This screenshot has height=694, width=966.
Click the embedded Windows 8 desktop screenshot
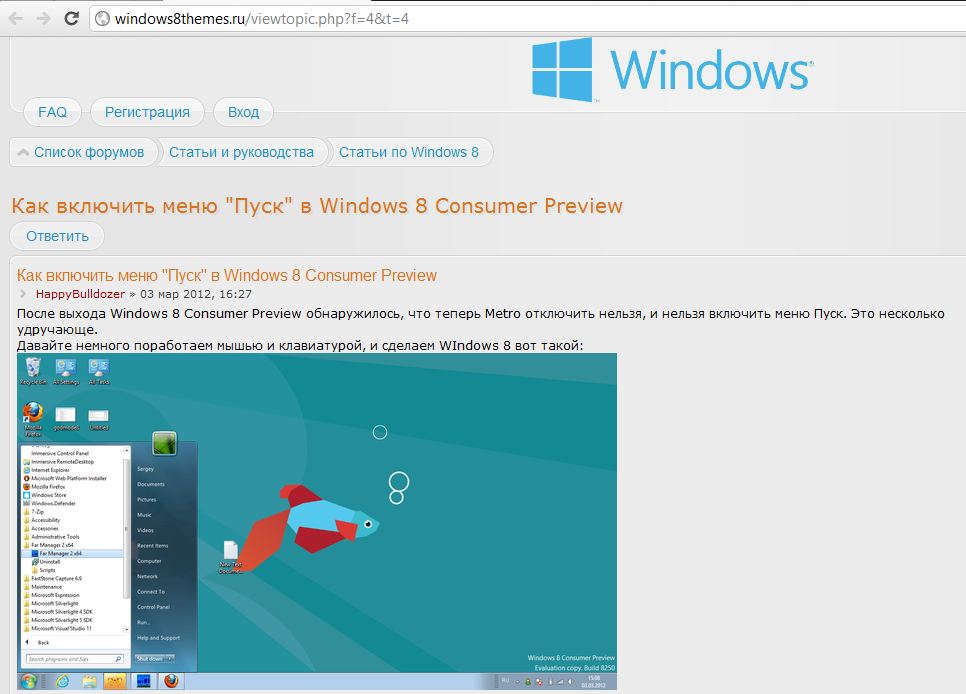(x=317, y=520)
